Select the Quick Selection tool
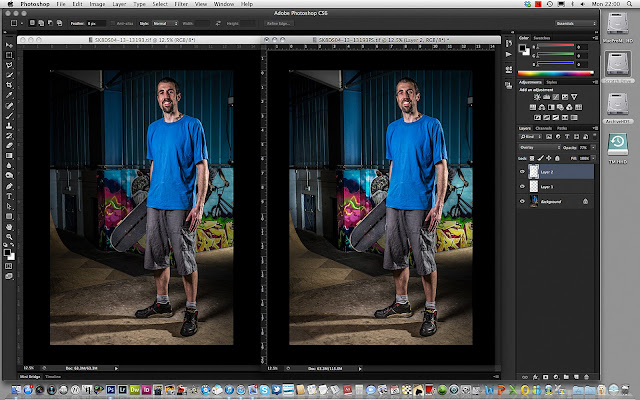 9,76
